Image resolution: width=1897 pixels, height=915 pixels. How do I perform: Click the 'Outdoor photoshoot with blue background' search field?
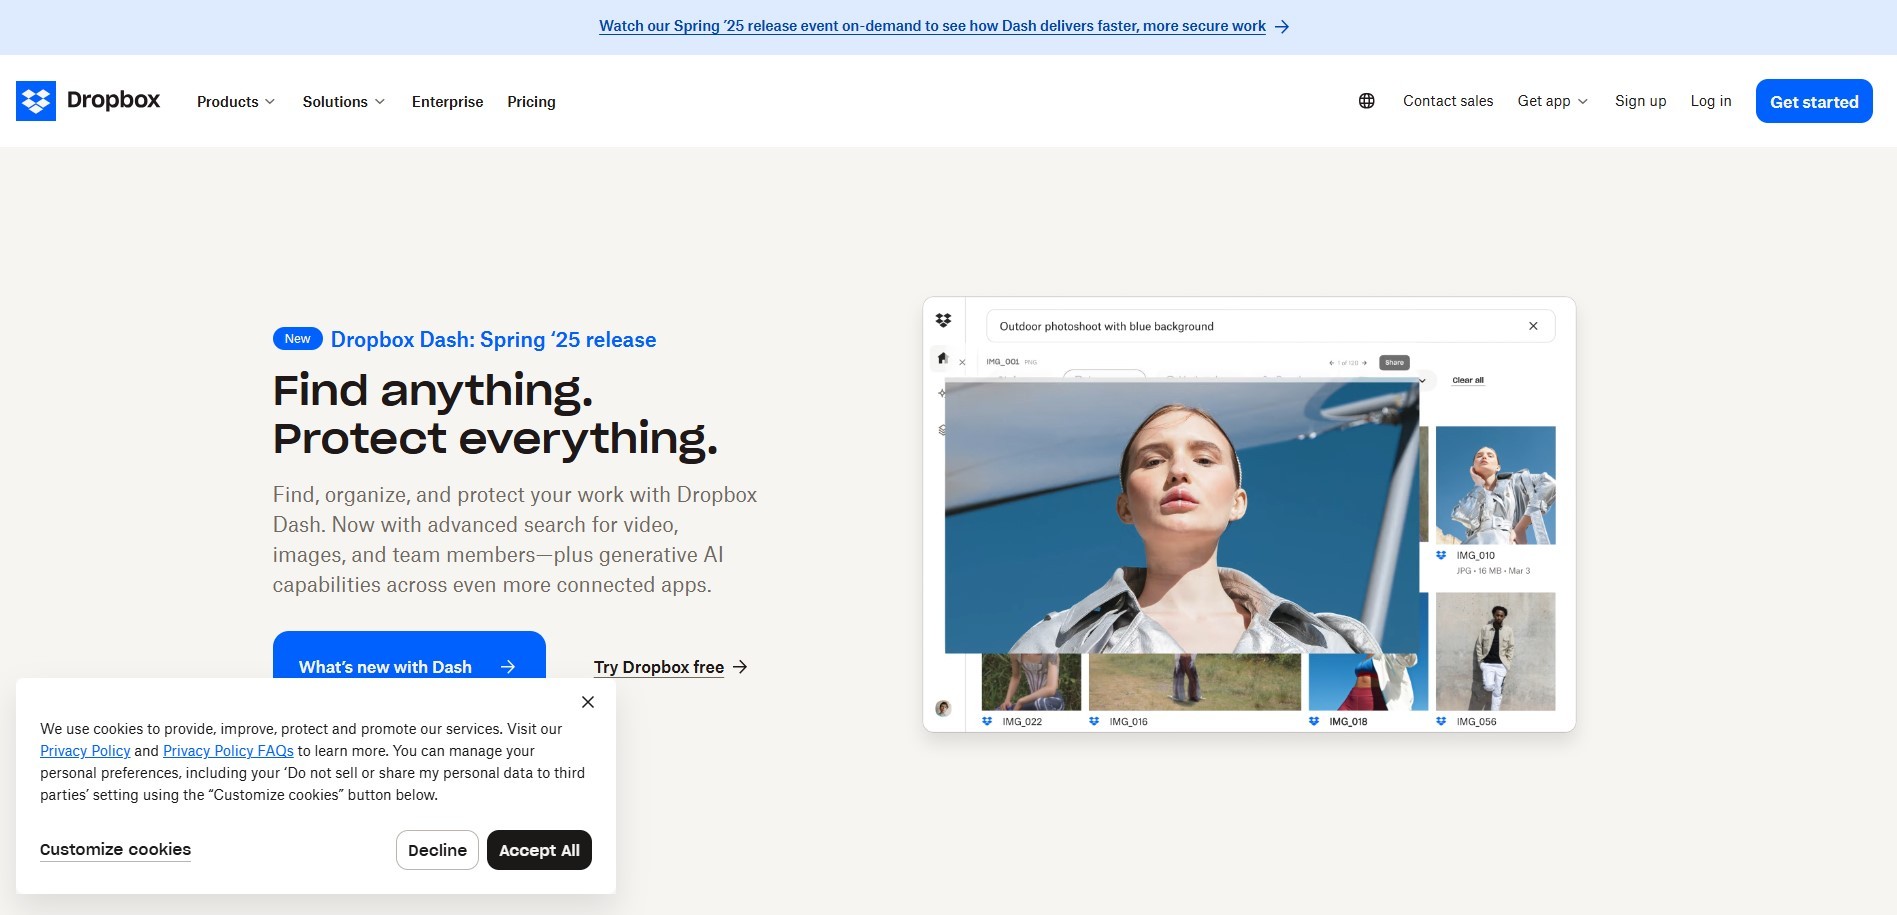point(1270,326)
